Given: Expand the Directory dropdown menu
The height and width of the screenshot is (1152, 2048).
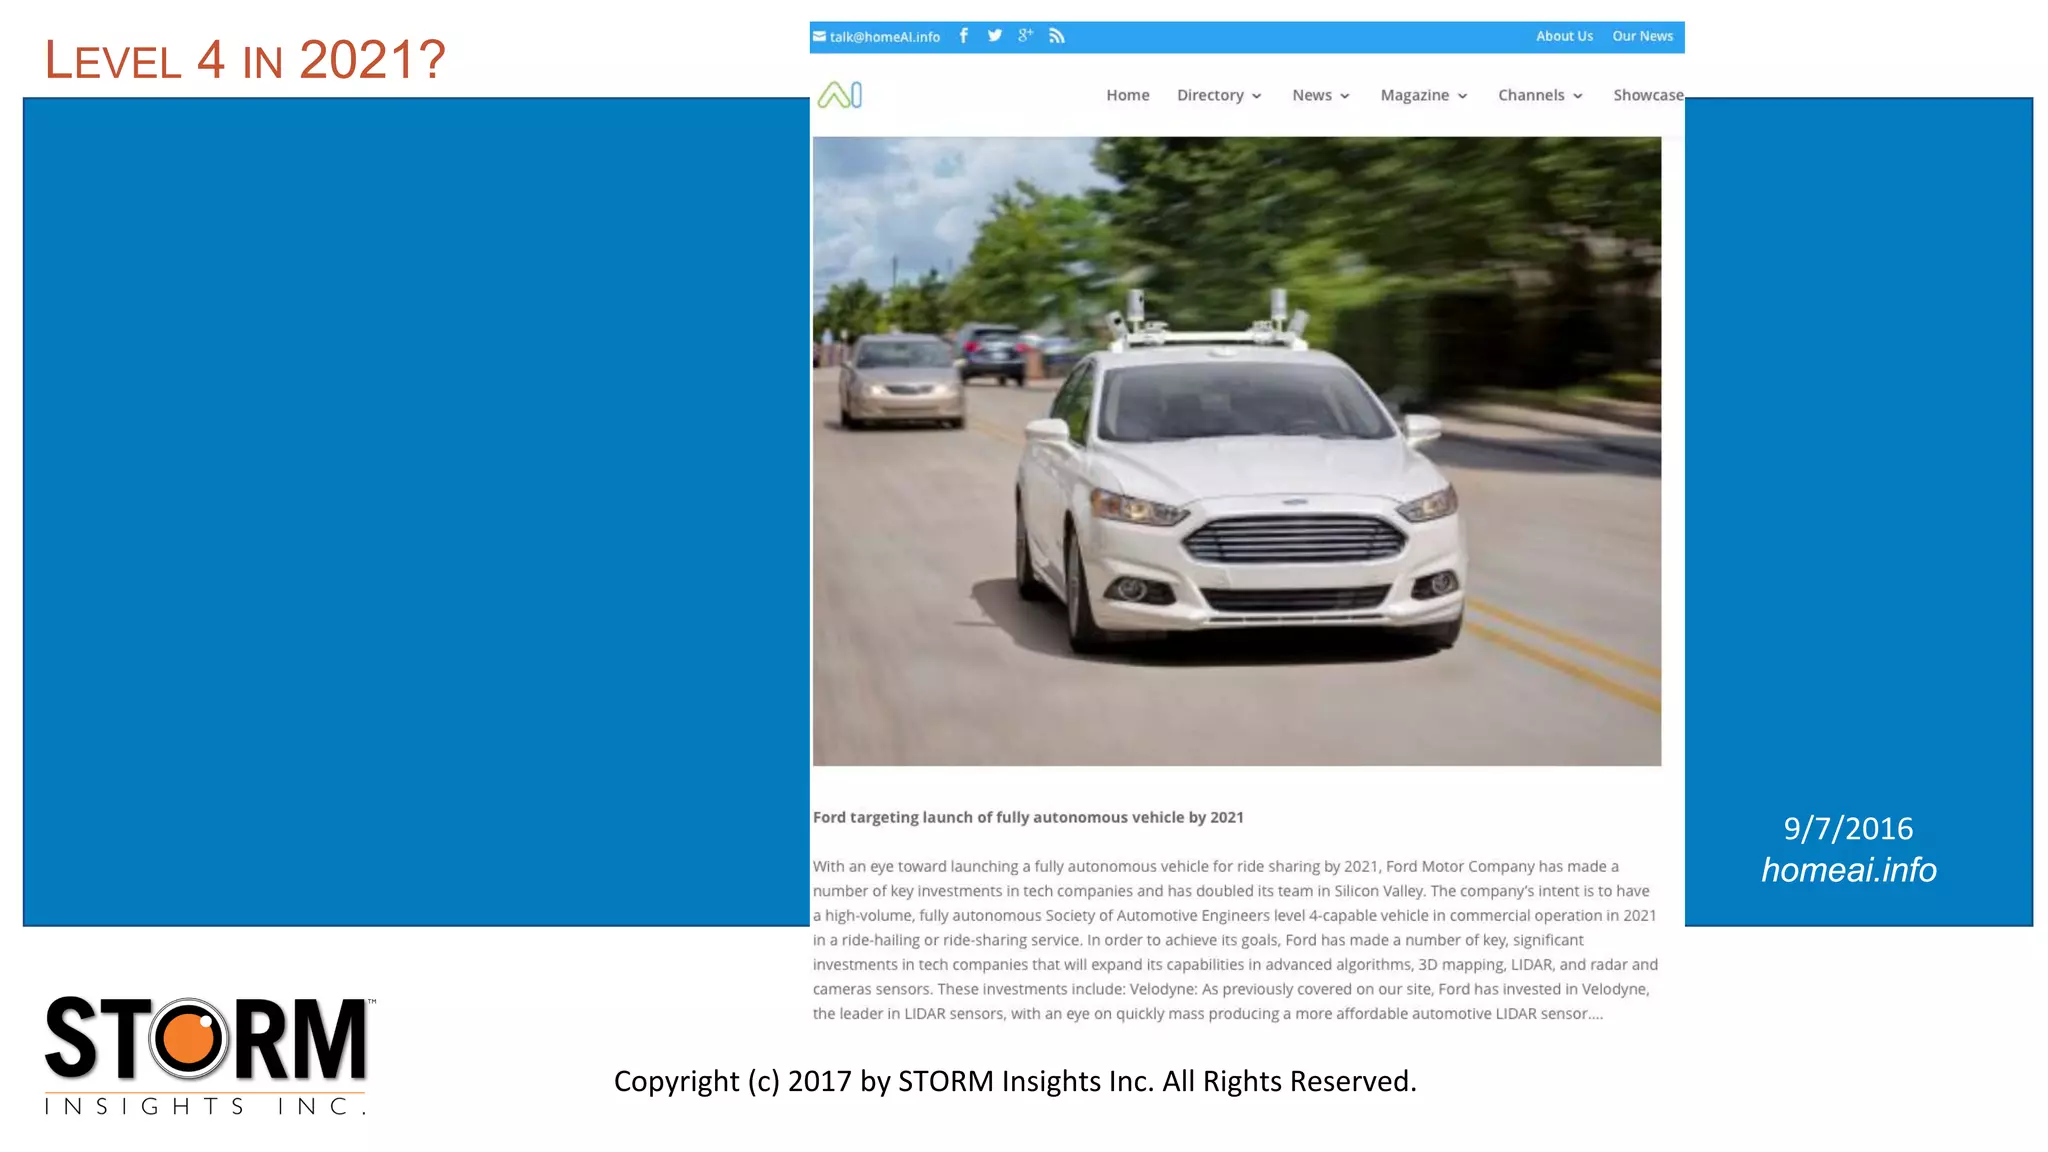Looking at the screenshot, I should pyautogui.click(x=1218, y=95).
